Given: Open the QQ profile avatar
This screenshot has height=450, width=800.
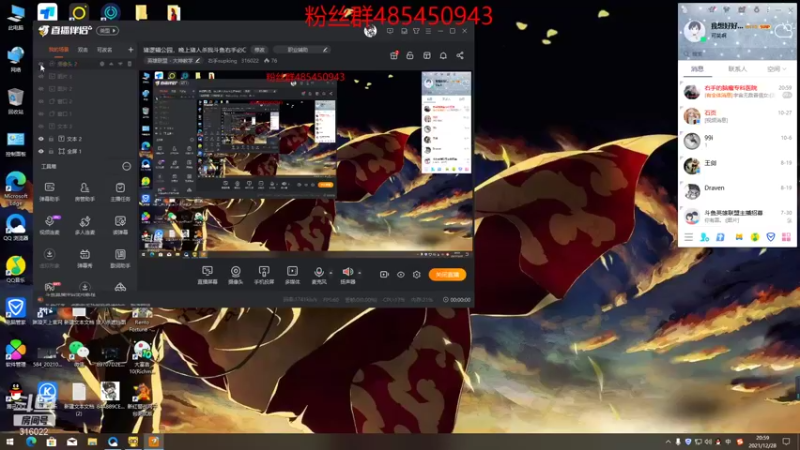Looking at the screenshot, I should (x=694, y=31).
